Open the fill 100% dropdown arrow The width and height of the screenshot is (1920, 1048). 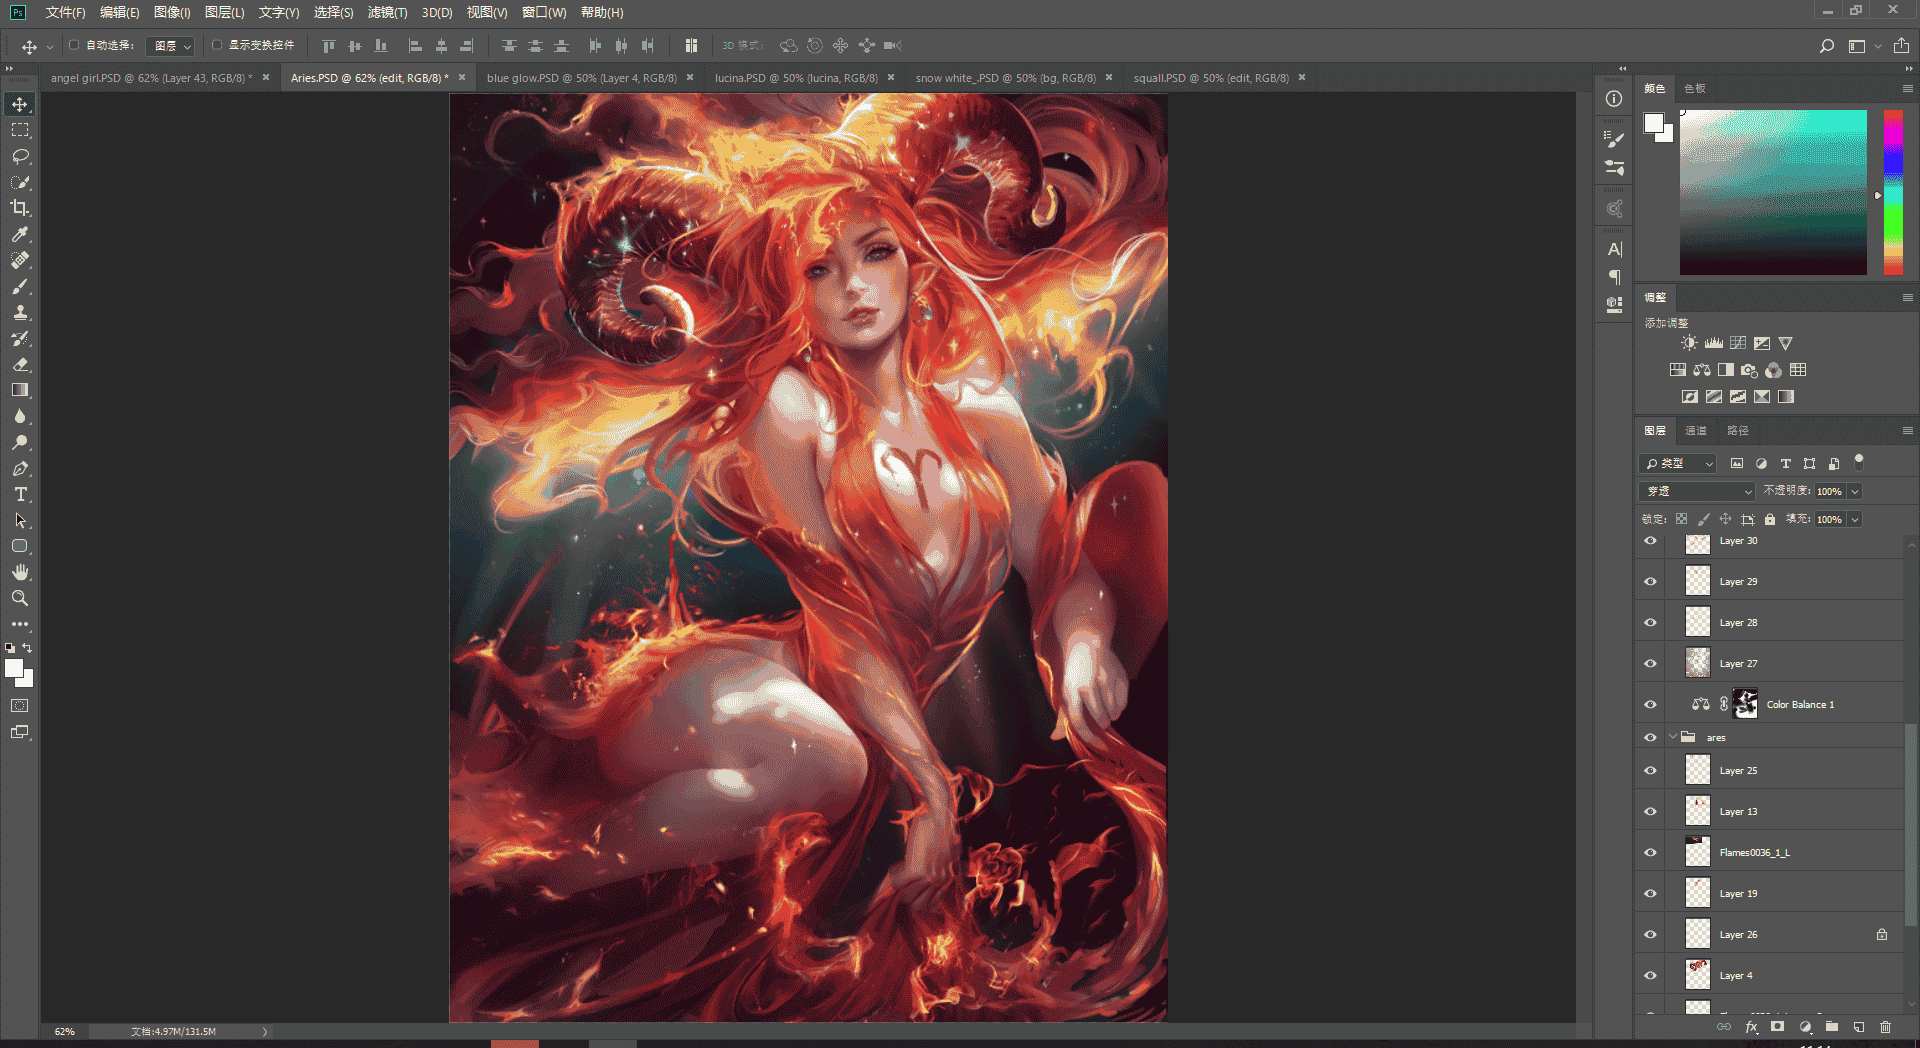(x=1855, y=519)
